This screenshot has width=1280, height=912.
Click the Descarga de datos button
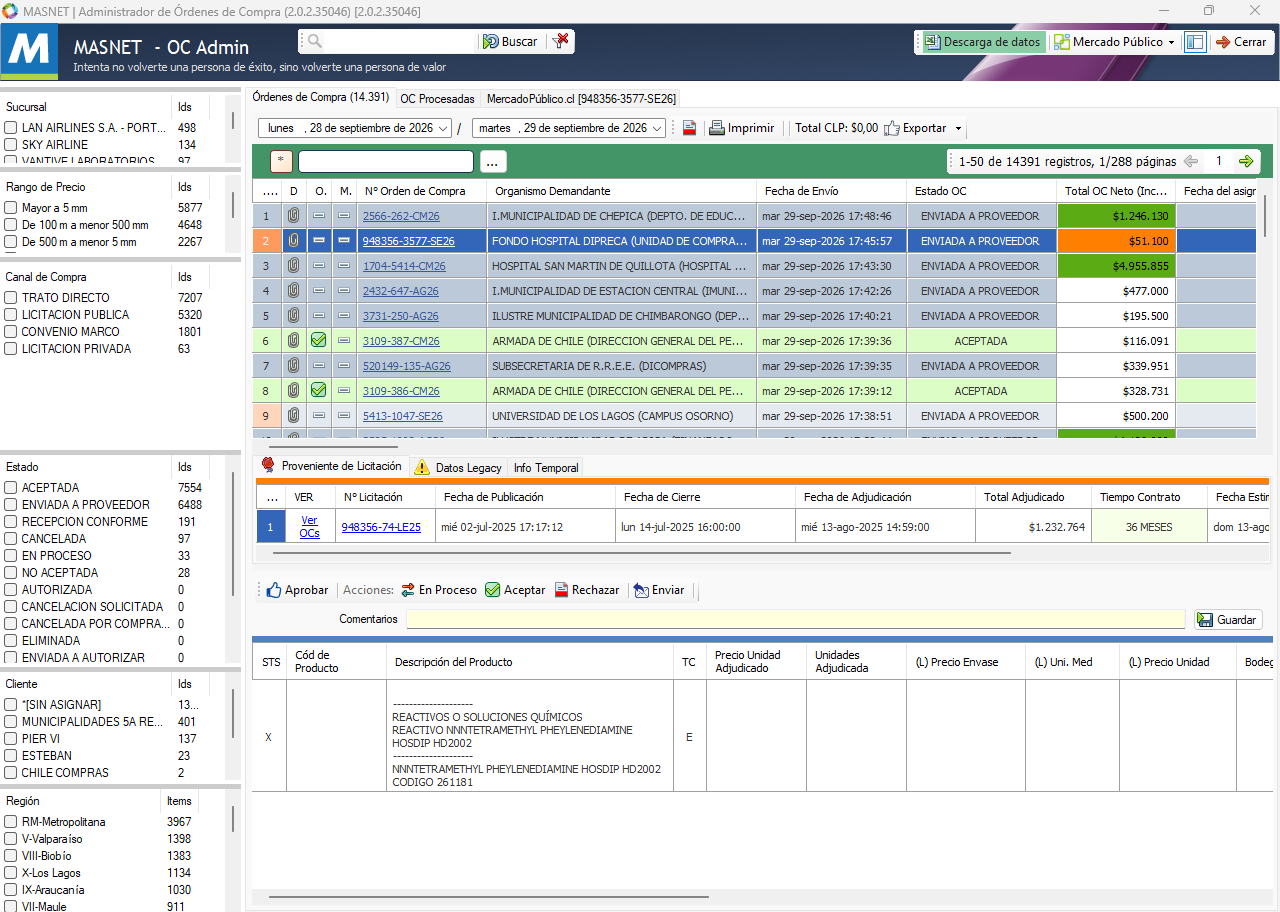(x=981, y=42)
